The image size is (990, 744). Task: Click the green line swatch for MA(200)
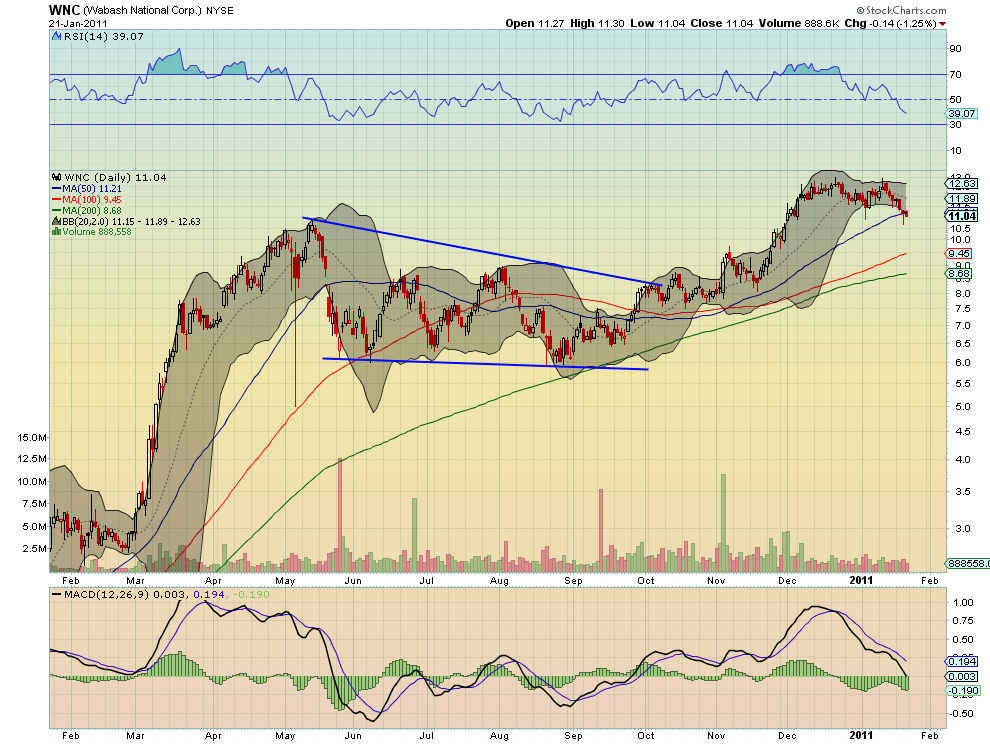[56, 210]
